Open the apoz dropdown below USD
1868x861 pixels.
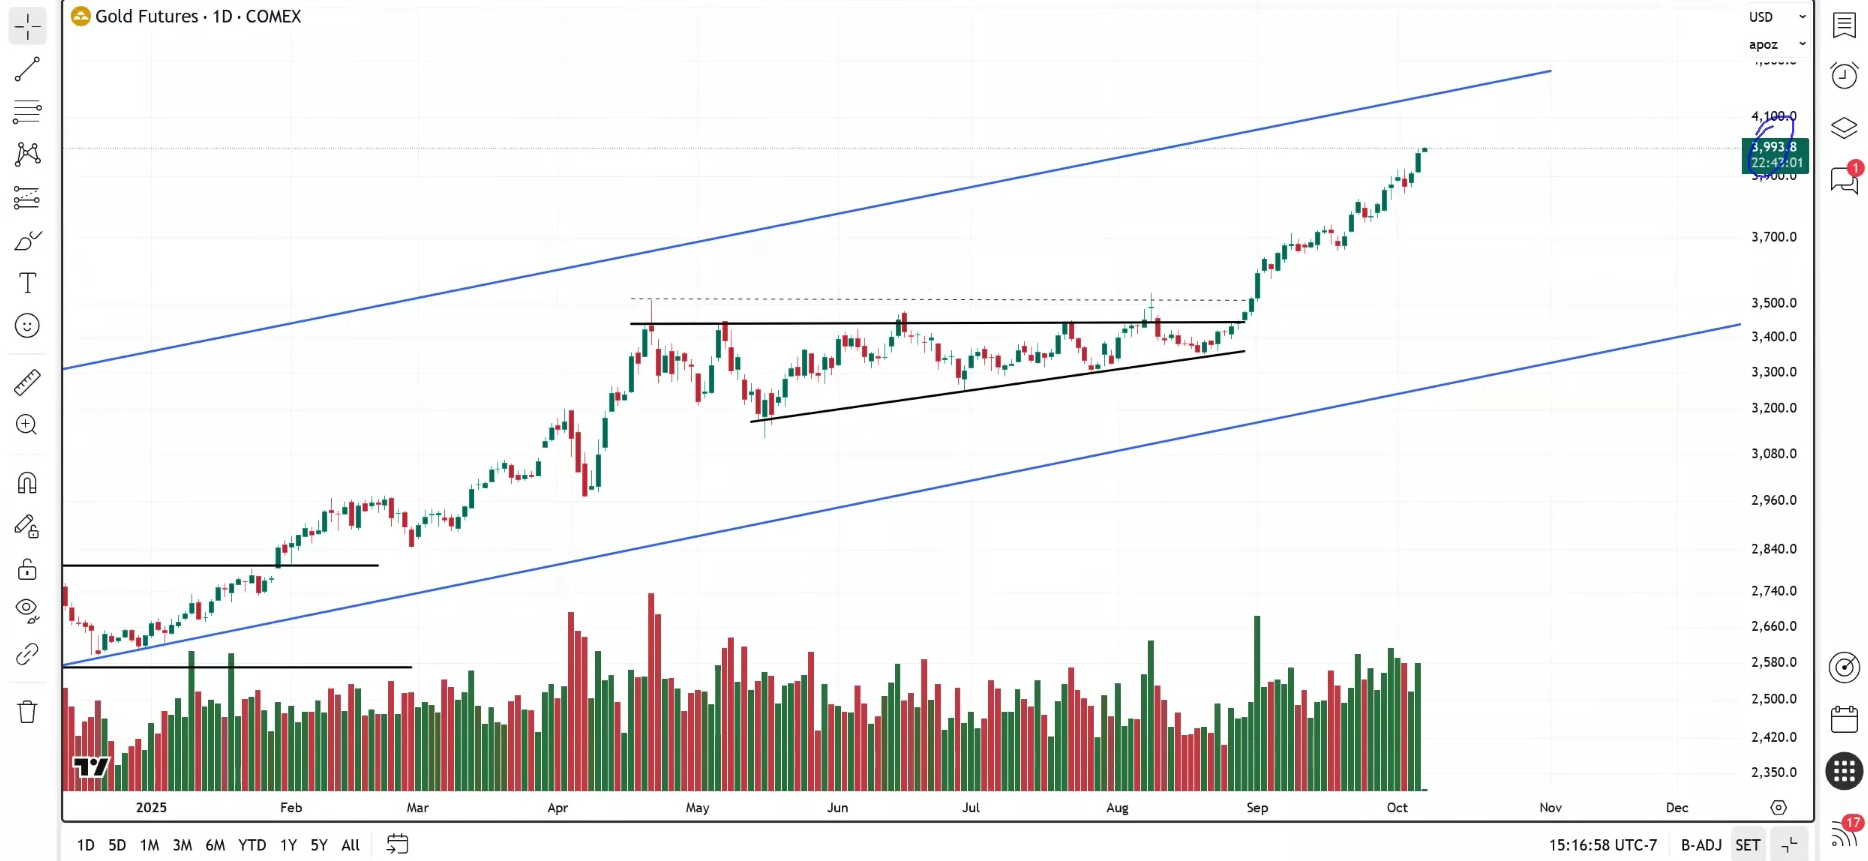click(x=1777, y=45)
